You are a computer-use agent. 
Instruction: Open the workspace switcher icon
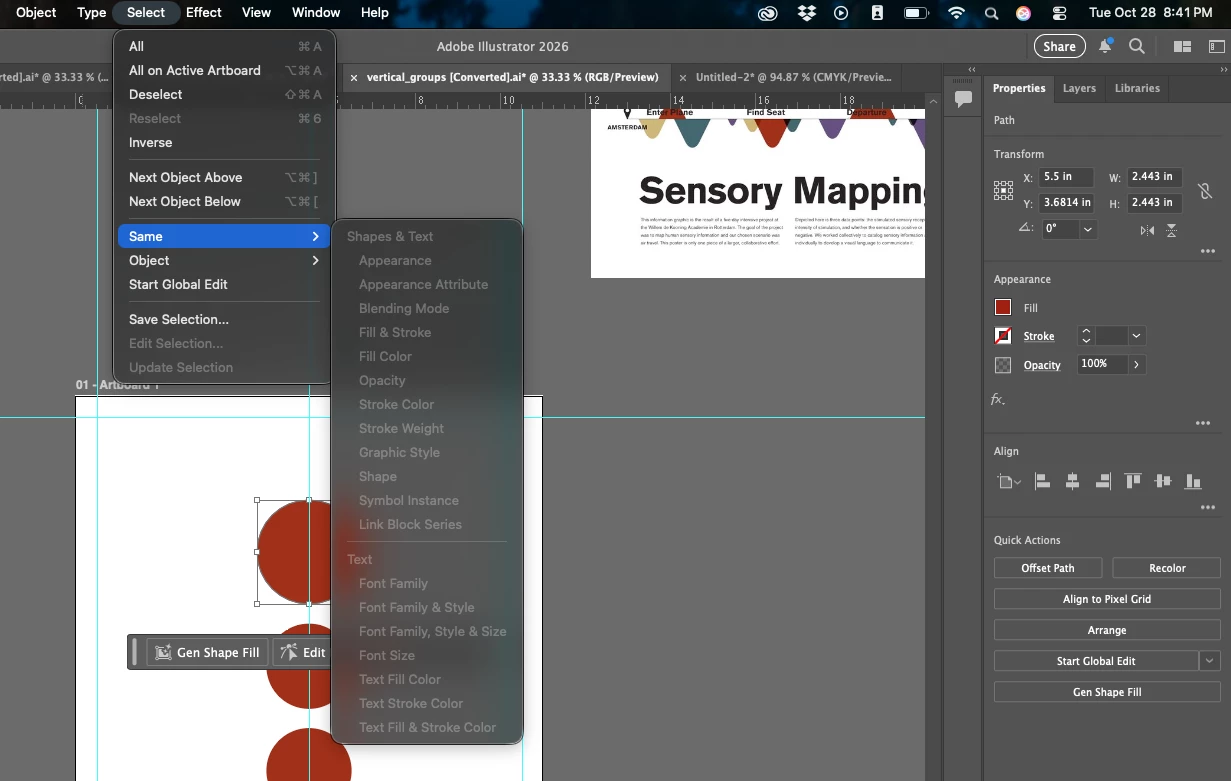click(1217, 46)
